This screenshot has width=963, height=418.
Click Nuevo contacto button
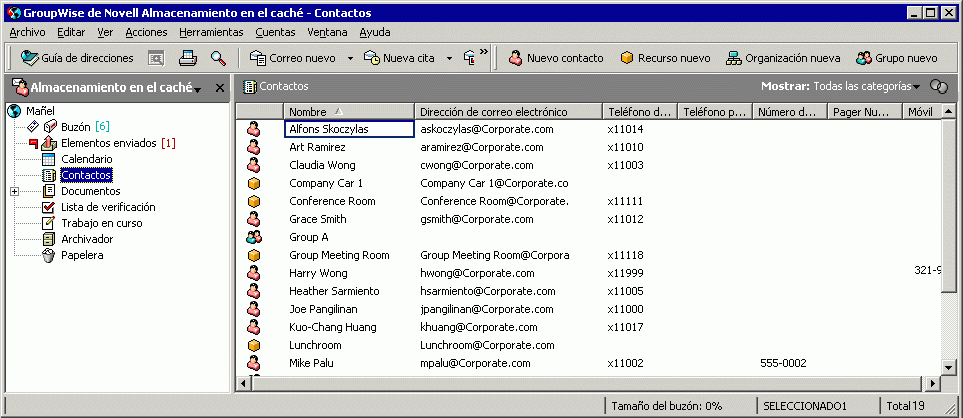[x=556, y=58]
